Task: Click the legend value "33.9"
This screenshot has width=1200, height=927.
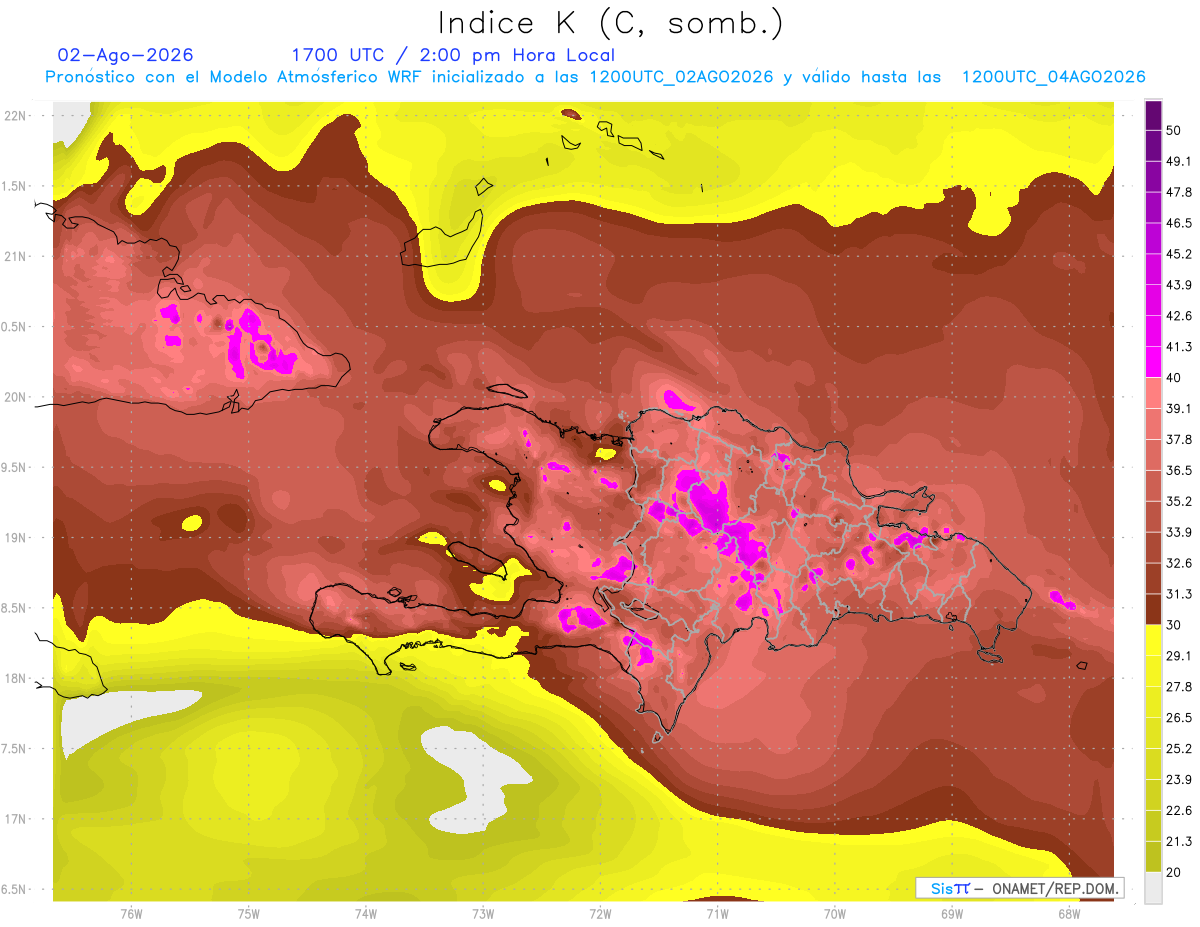Action: (1179, 532)
